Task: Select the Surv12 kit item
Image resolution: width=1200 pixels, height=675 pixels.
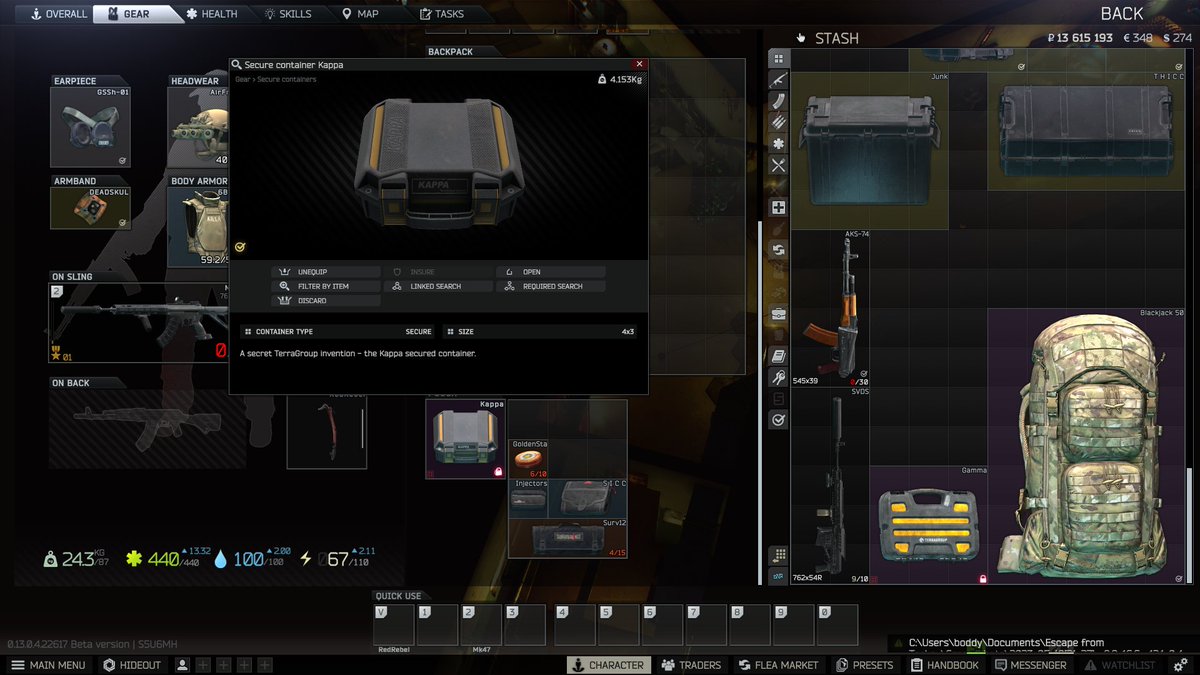Action: click(569, 537)
